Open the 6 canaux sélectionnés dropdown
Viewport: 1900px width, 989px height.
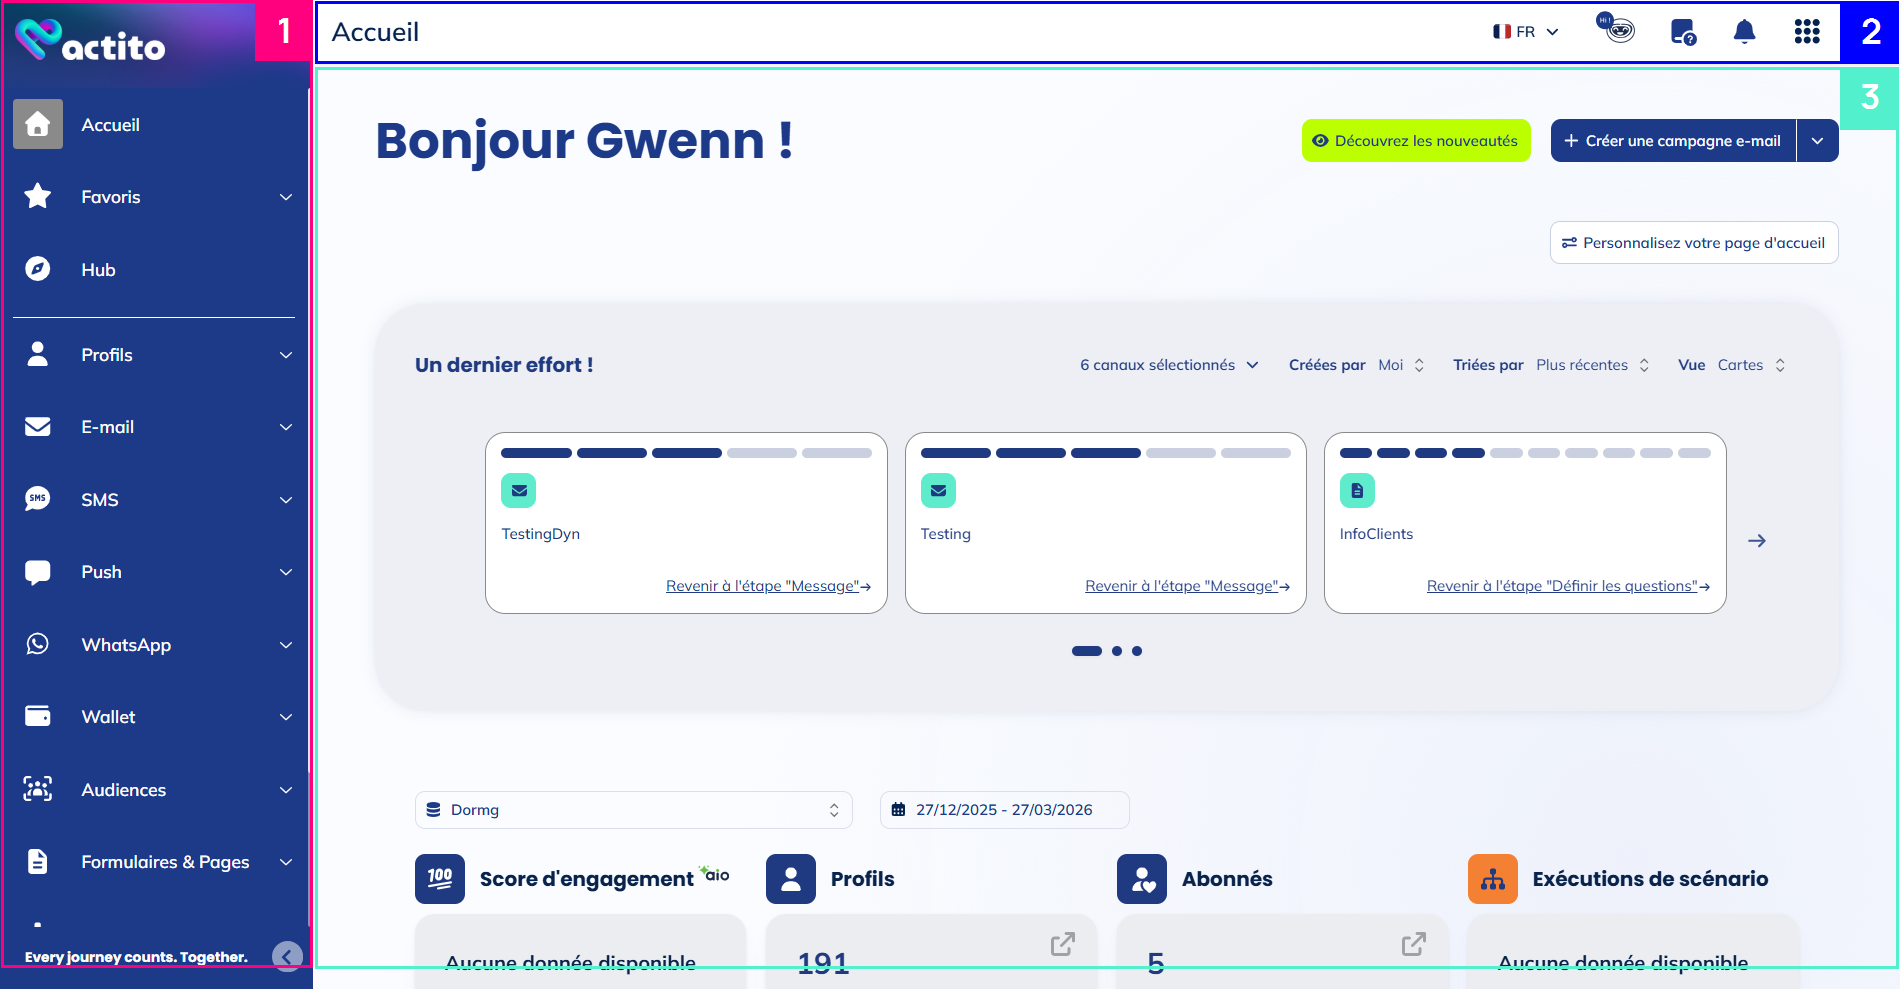click(x=1168, y=365)
